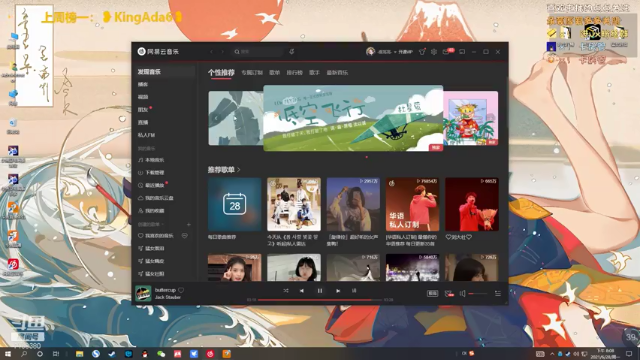Open 发现音乐 in the sidebar
Viewport: 640px width, 360px height.
164,72
